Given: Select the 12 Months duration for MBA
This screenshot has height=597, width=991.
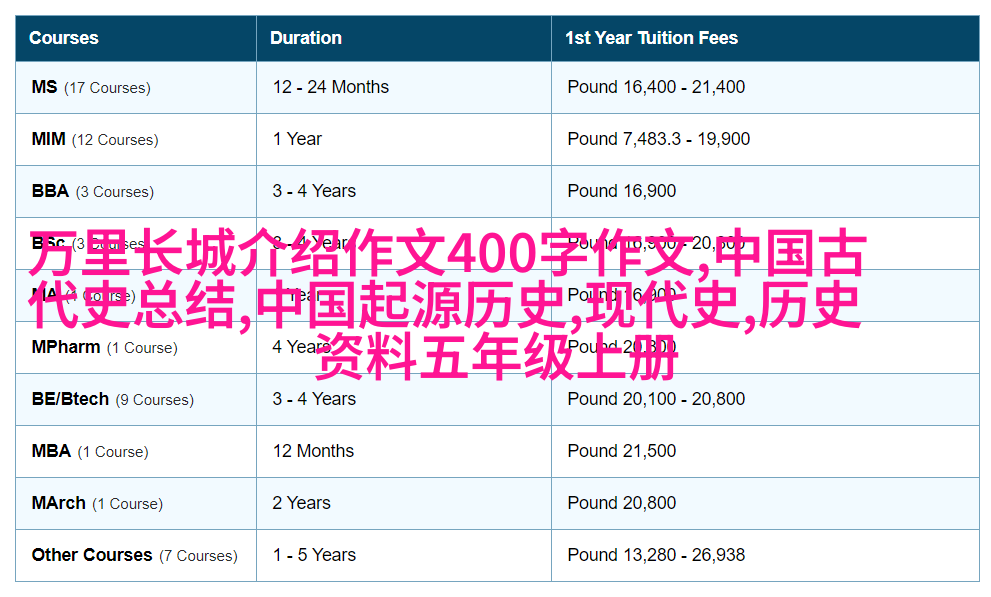Looking at the screenshot, I should click(x=313, y=451).
